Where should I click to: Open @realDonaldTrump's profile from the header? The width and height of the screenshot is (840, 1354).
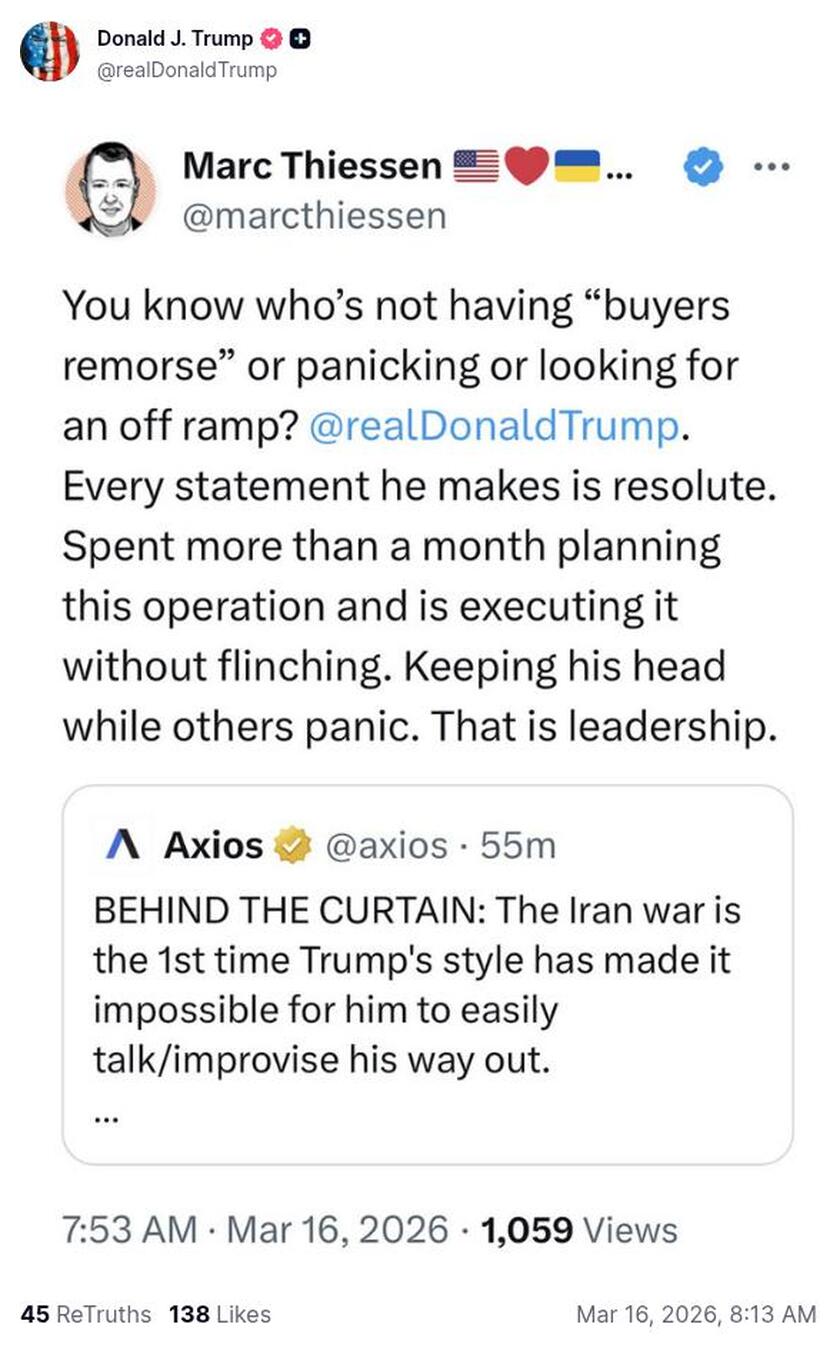pos(185,71)
